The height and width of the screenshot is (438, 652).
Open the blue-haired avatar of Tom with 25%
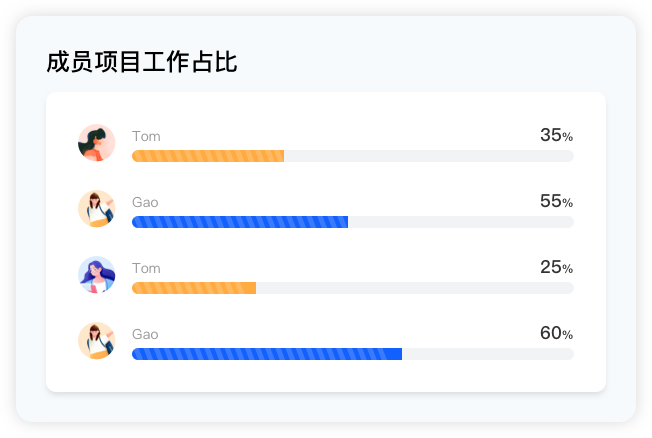96,275
